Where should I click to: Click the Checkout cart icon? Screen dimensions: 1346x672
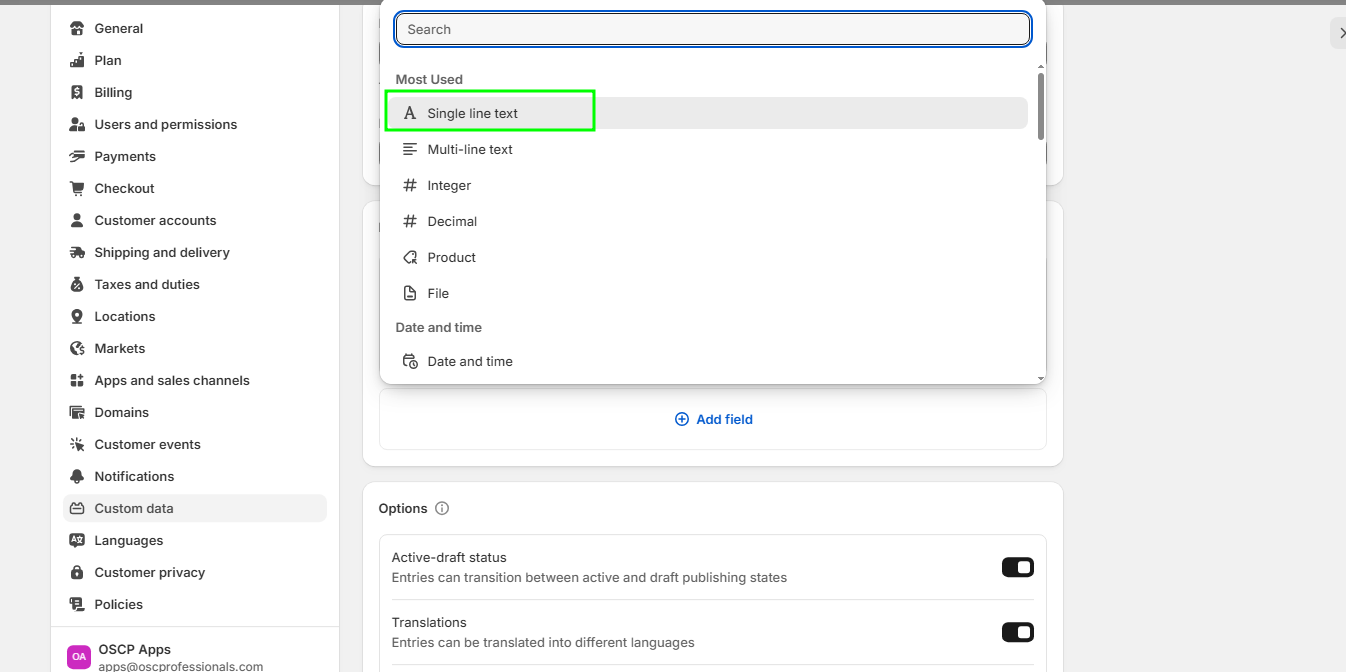coord(77,189)
